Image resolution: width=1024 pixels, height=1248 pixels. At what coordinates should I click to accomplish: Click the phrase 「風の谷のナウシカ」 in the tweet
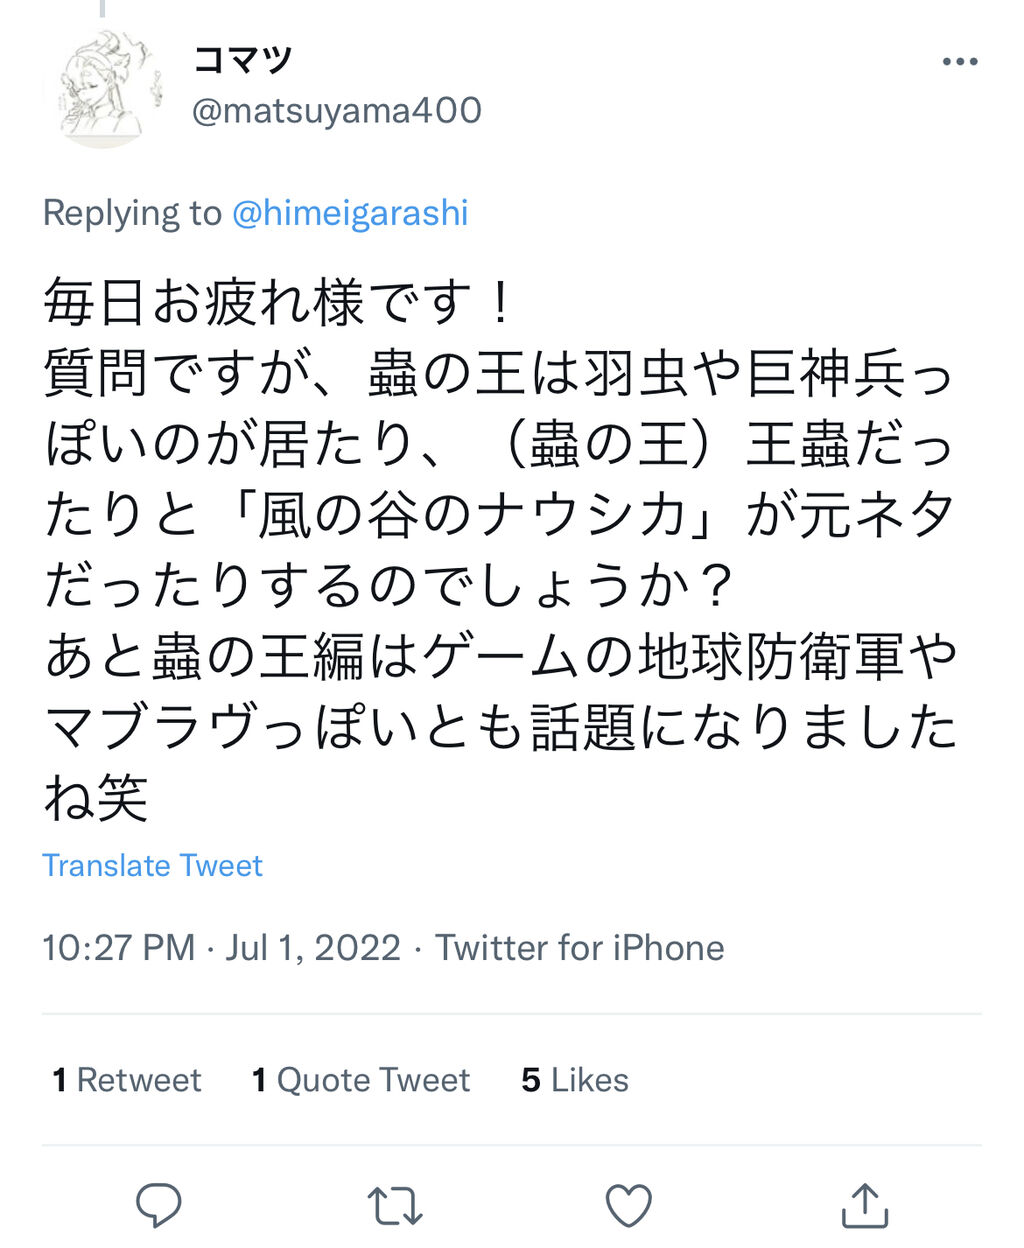485,515
